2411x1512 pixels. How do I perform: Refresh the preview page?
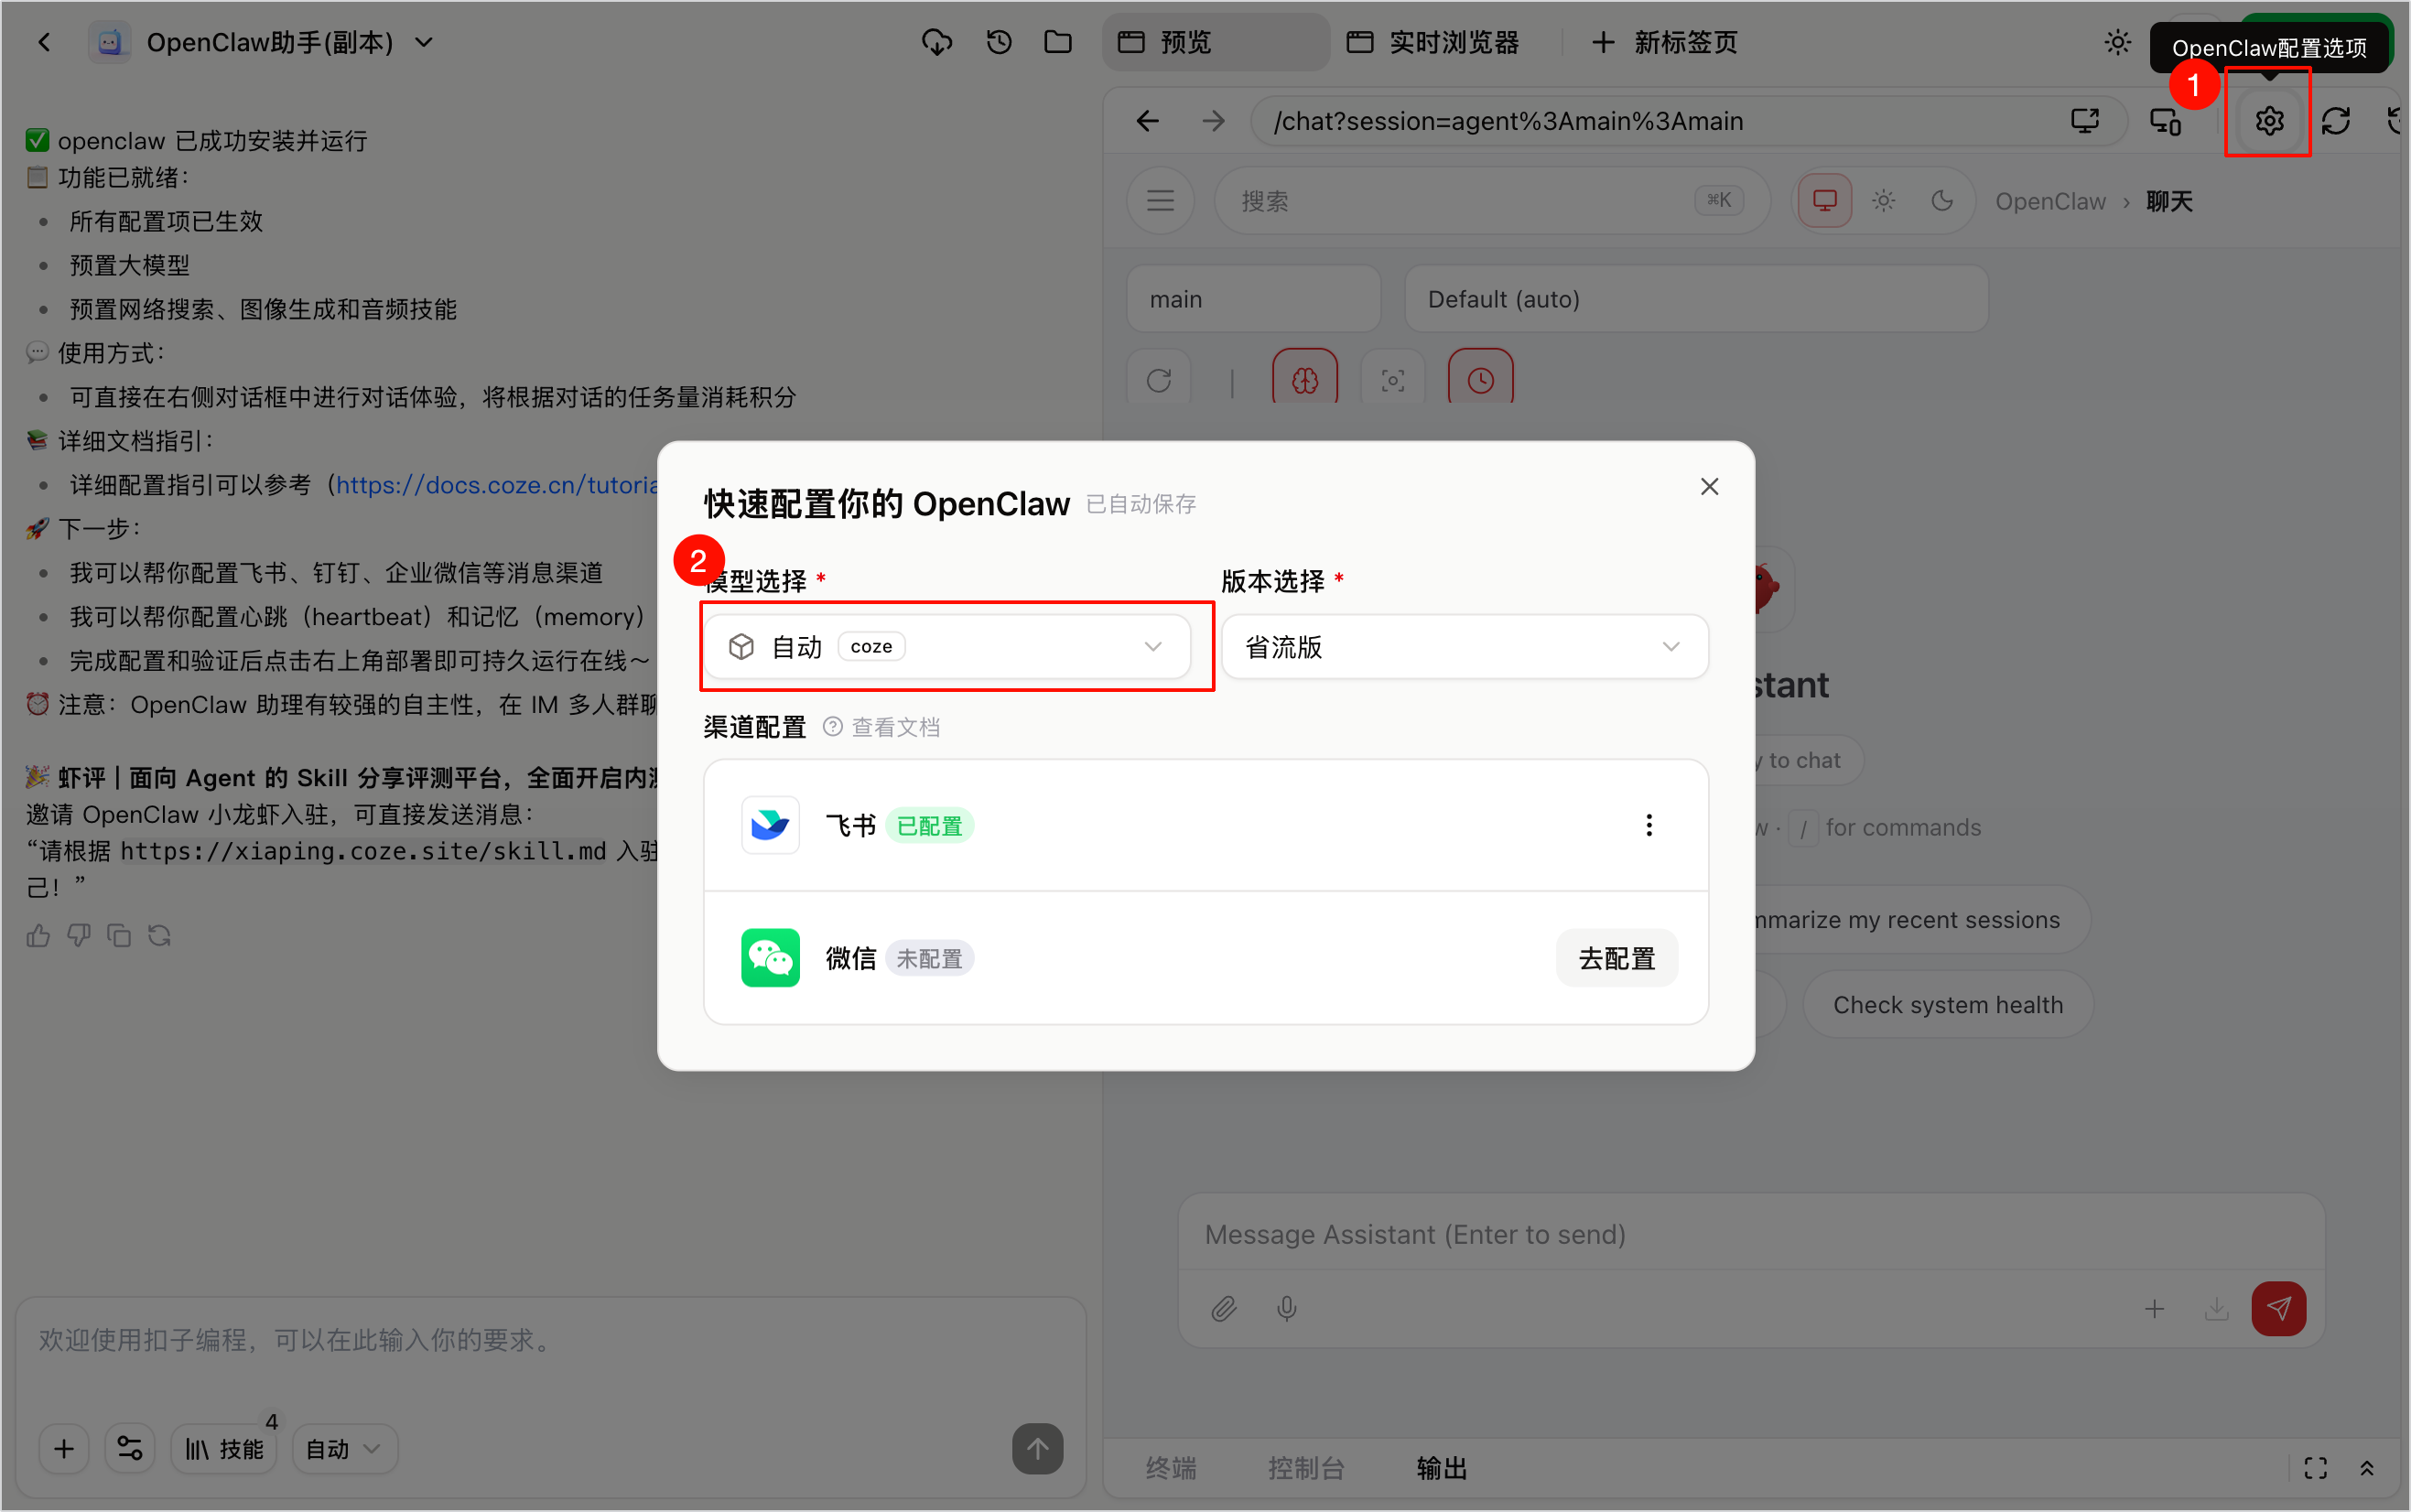click(2335, 121)
